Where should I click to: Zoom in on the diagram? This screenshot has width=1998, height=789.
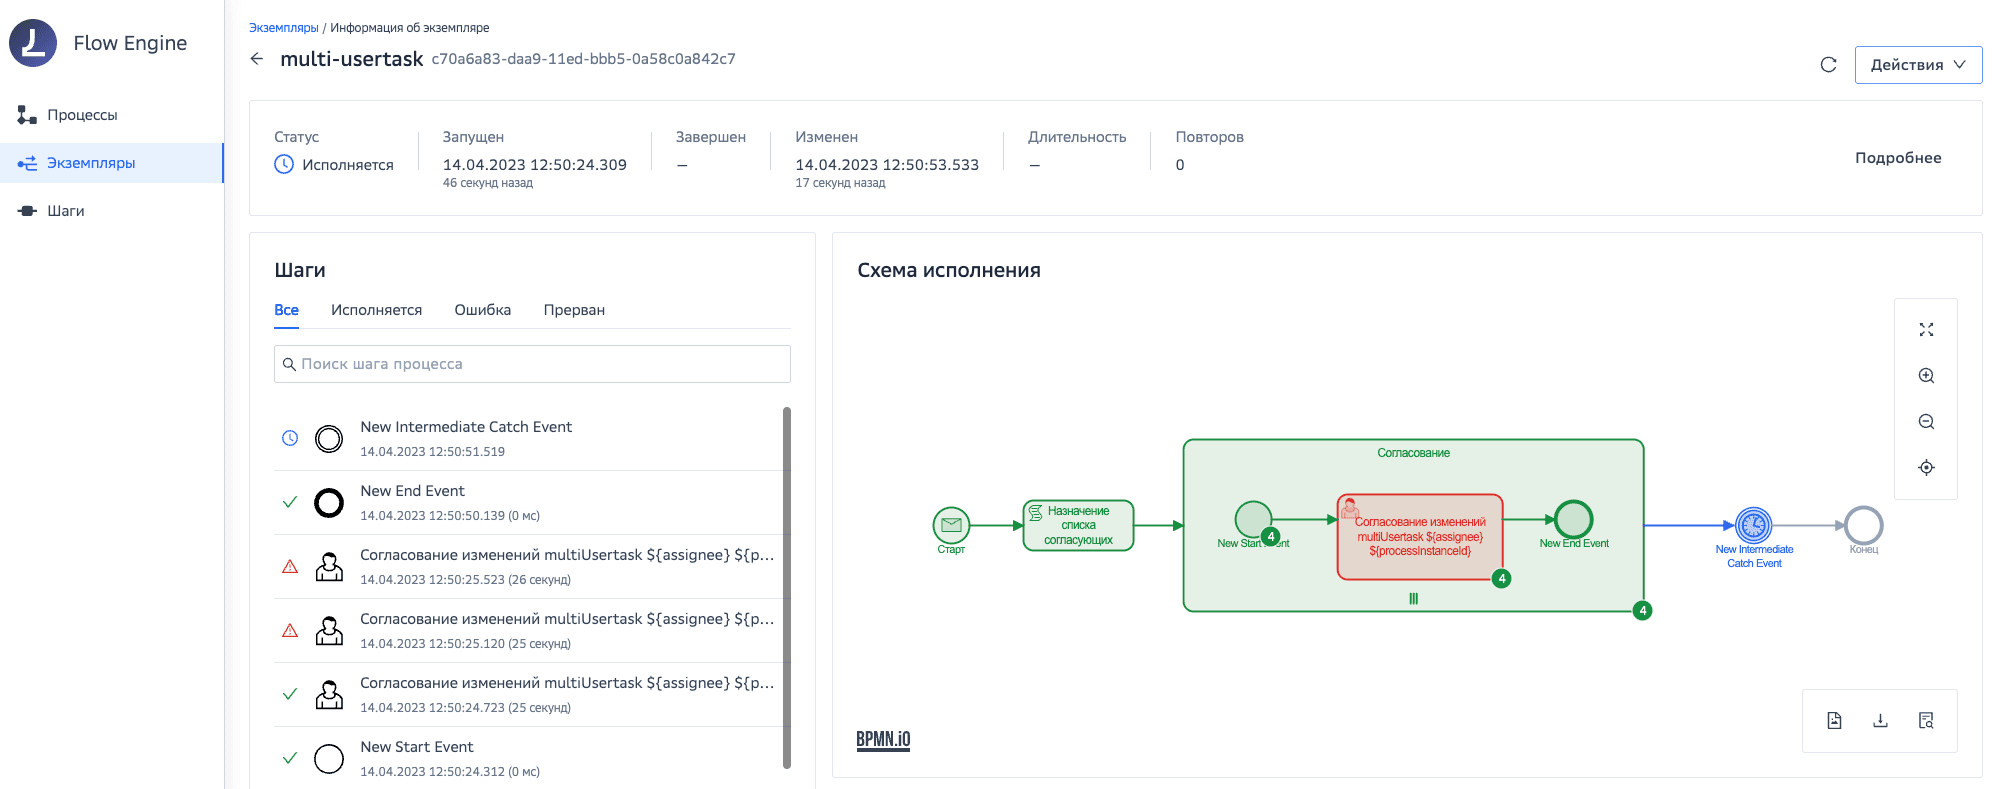point(1926,376)
